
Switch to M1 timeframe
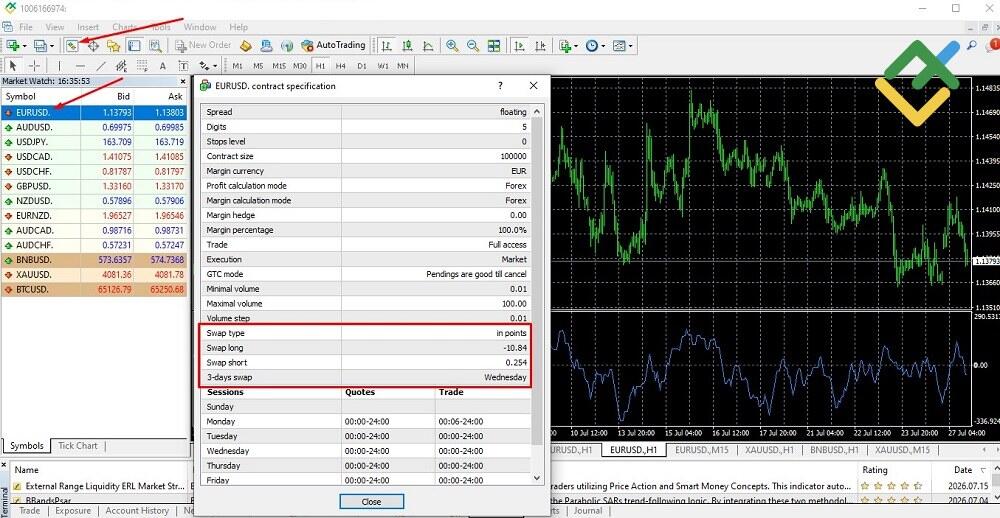coord(237,66)
